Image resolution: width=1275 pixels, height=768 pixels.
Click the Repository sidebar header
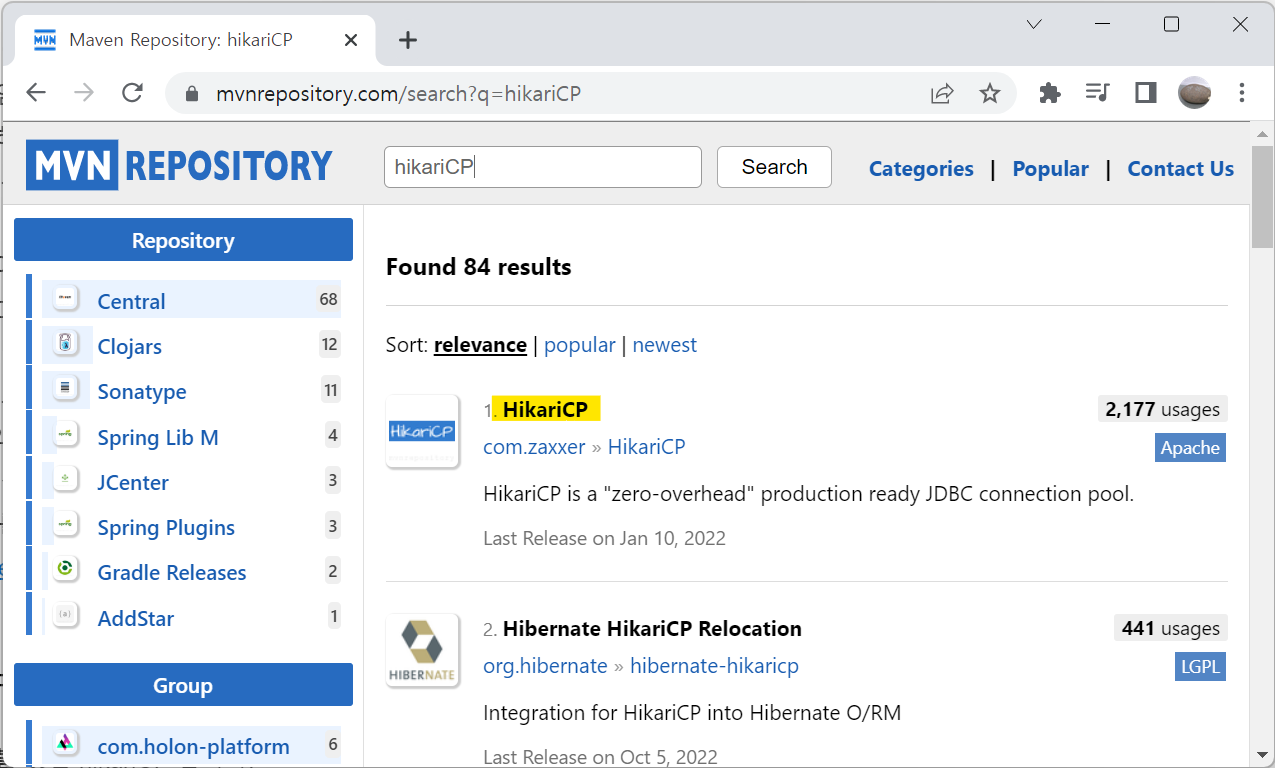coord(183,240)
